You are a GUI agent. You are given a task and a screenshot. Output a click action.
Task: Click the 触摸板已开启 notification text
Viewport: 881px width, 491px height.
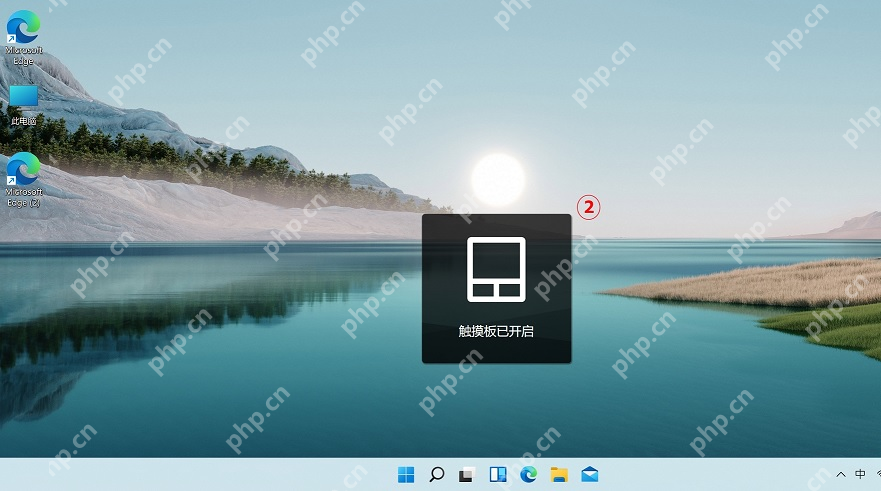click(496, 331)
